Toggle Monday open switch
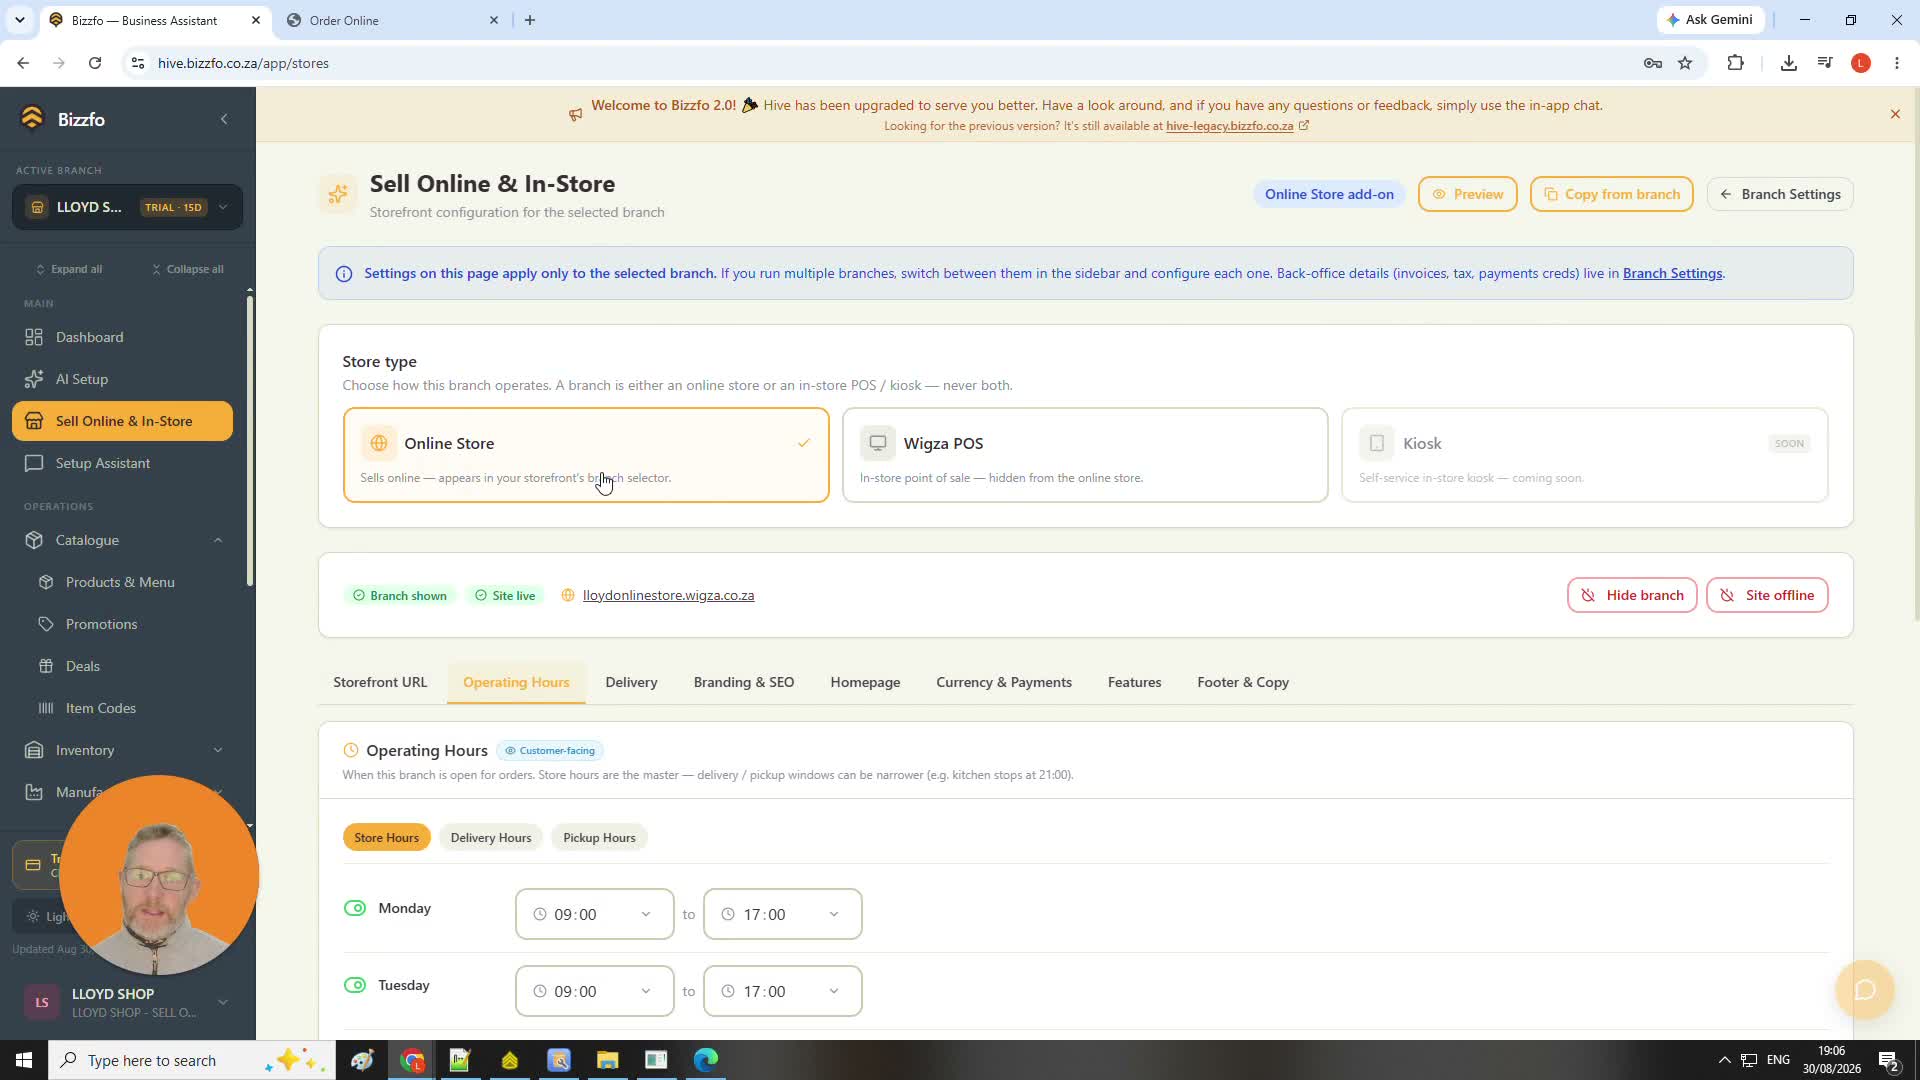This screenshot has width=1920, height=1080. coord(355,908)
